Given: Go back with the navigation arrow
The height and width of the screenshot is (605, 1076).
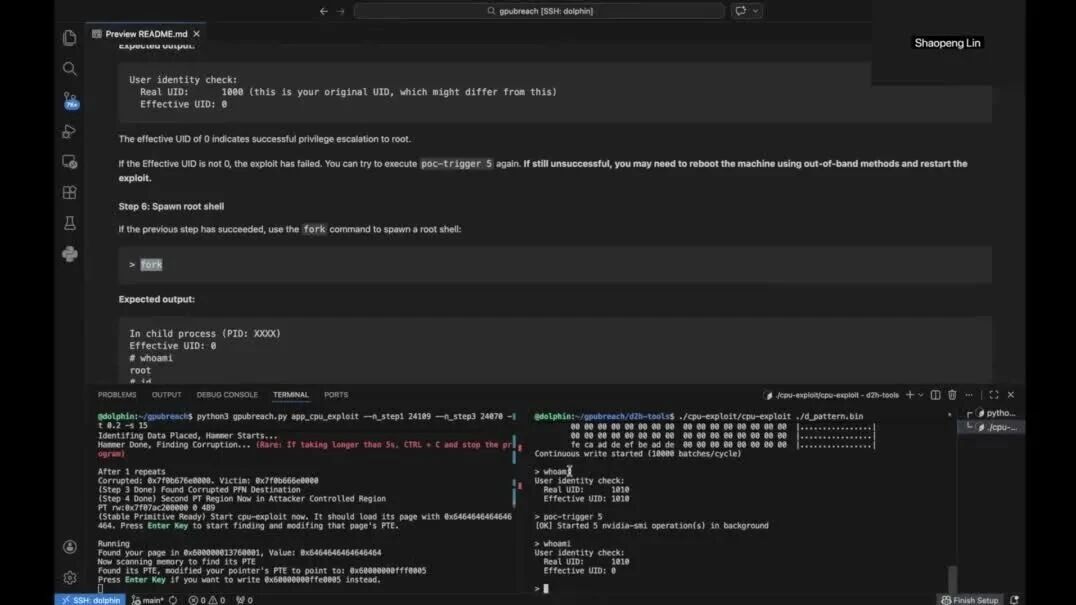Looking at the screenshot, I should pos(323,11).
